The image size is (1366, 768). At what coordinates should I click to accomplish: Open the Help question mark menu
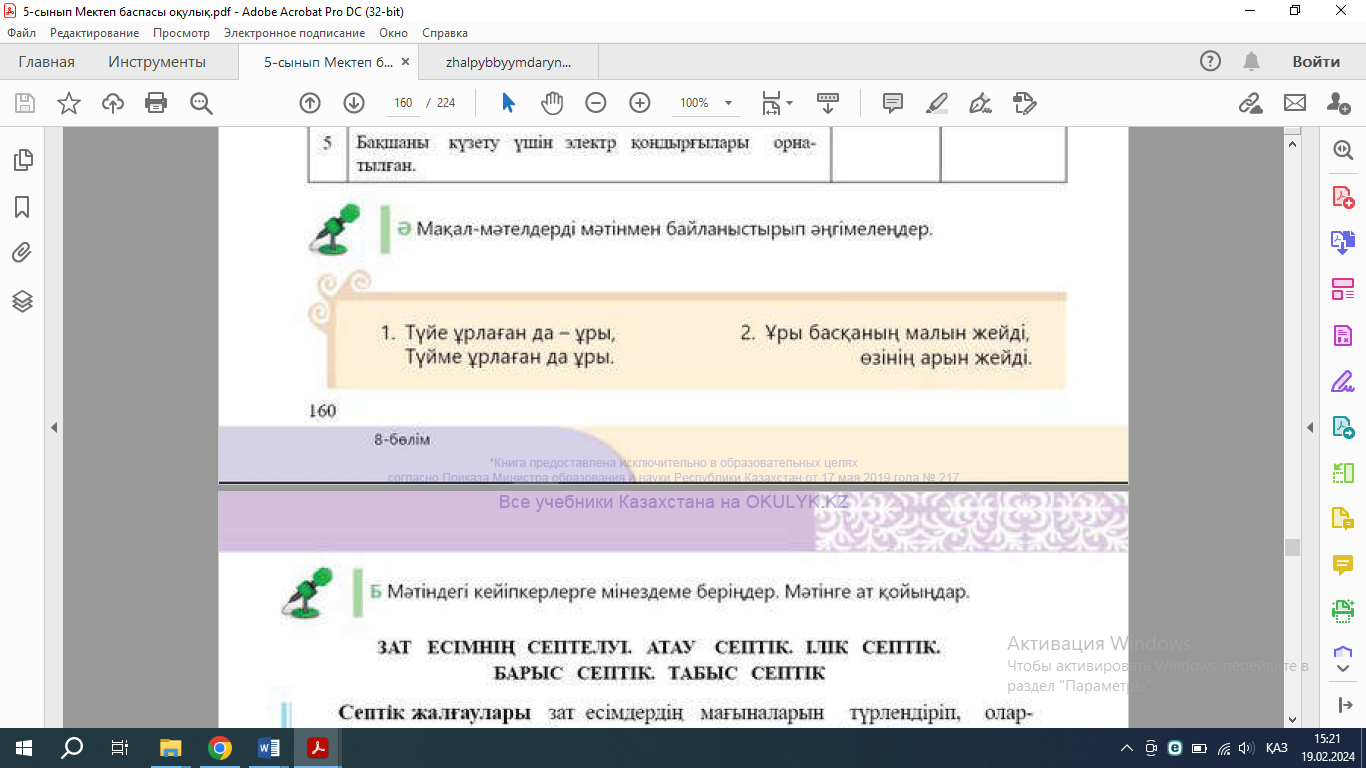(x=1210, y=62)
